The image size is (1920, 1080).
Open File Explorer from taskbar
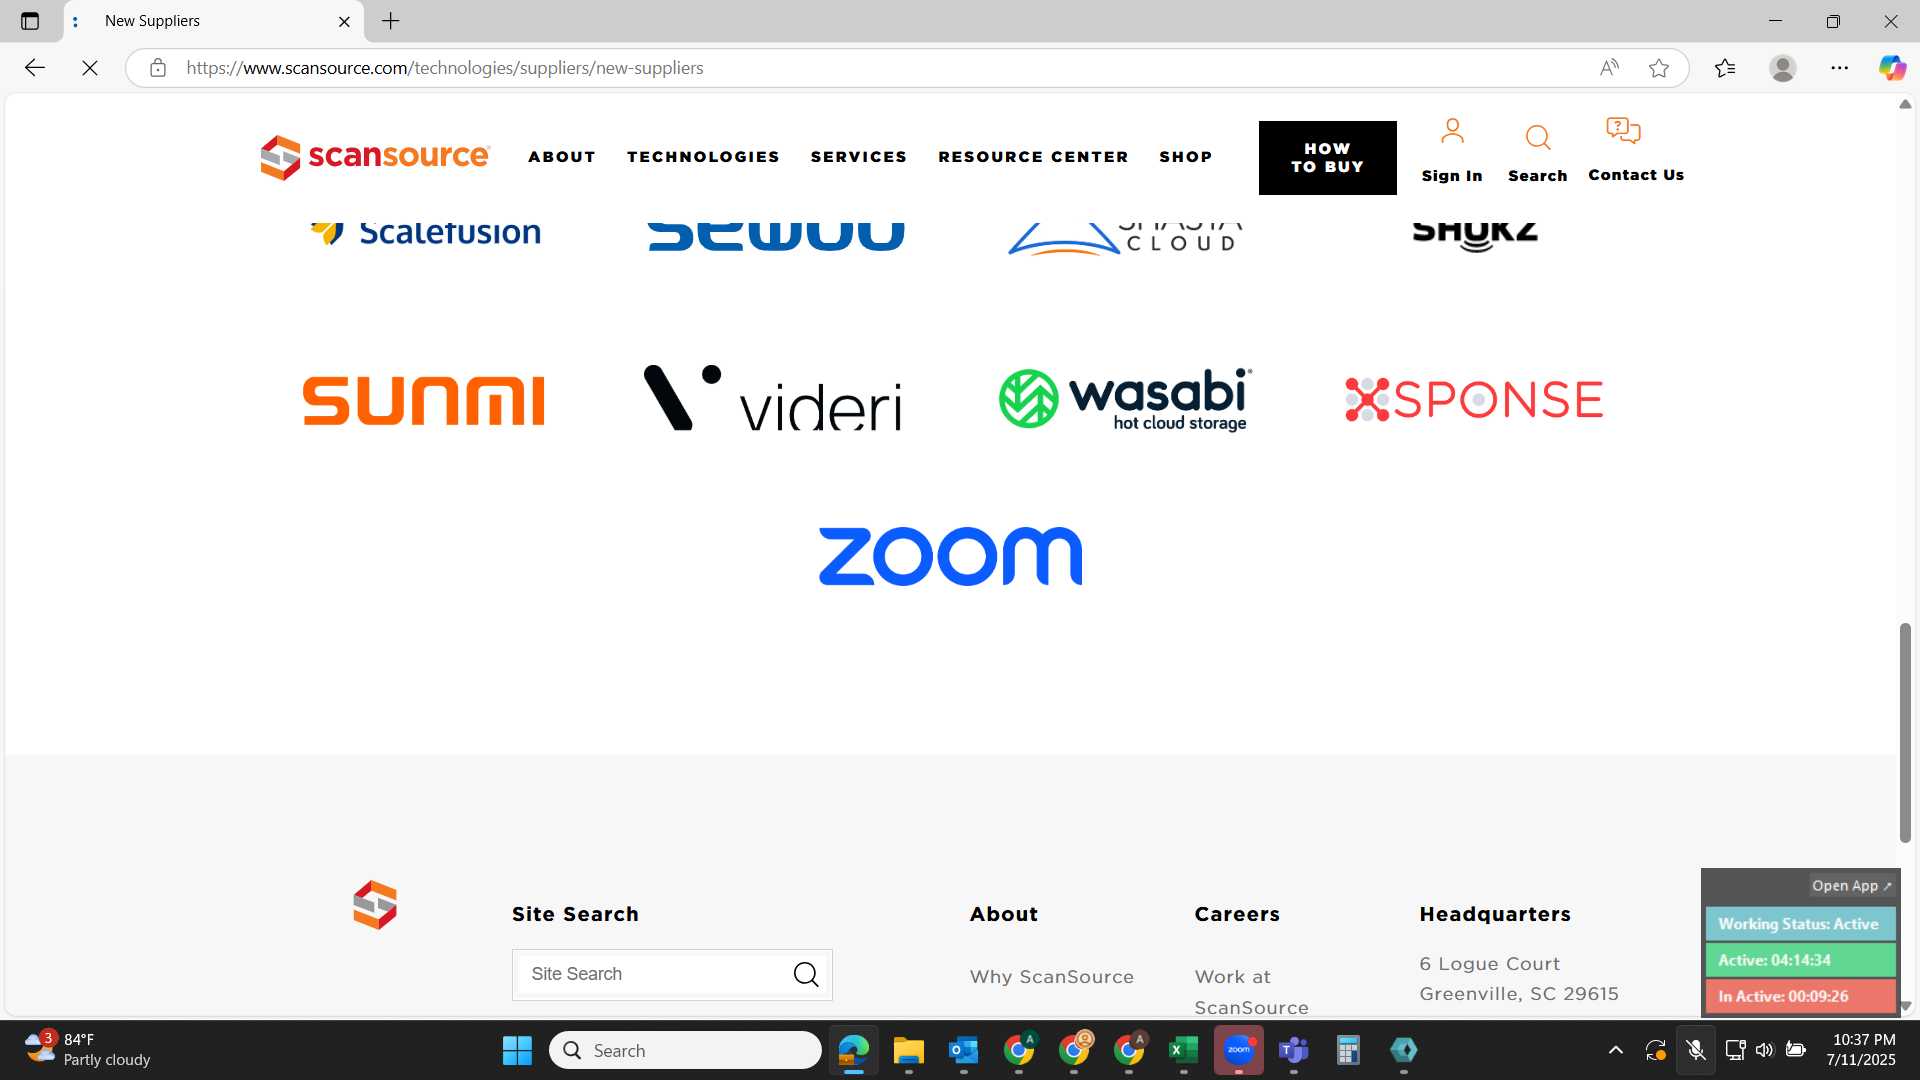coord(908,1050)
